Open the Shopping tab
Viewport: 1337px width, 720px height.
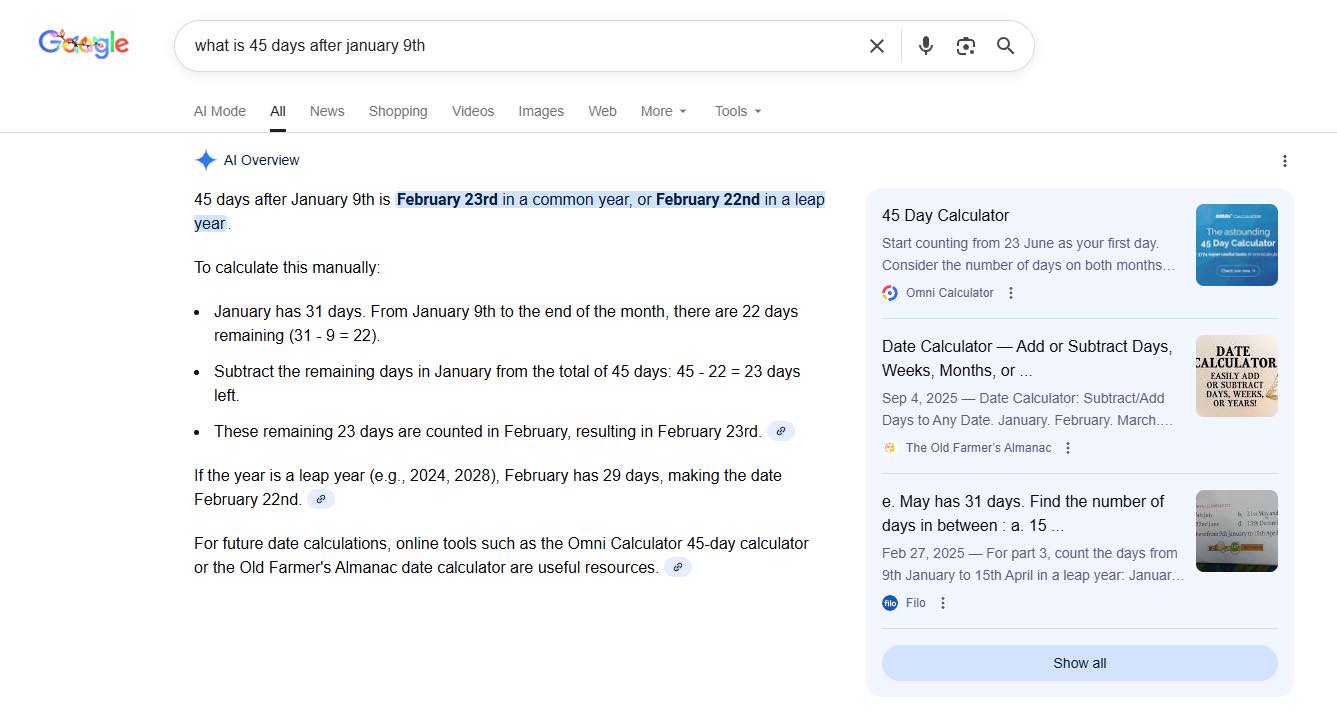pos(398,111)
